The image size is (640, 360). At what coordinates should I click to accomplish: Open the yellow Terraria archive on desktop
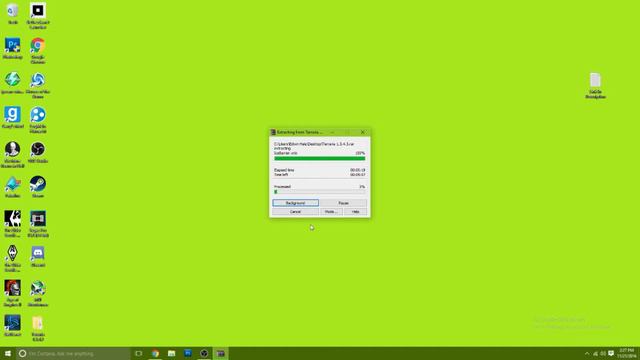38,328
